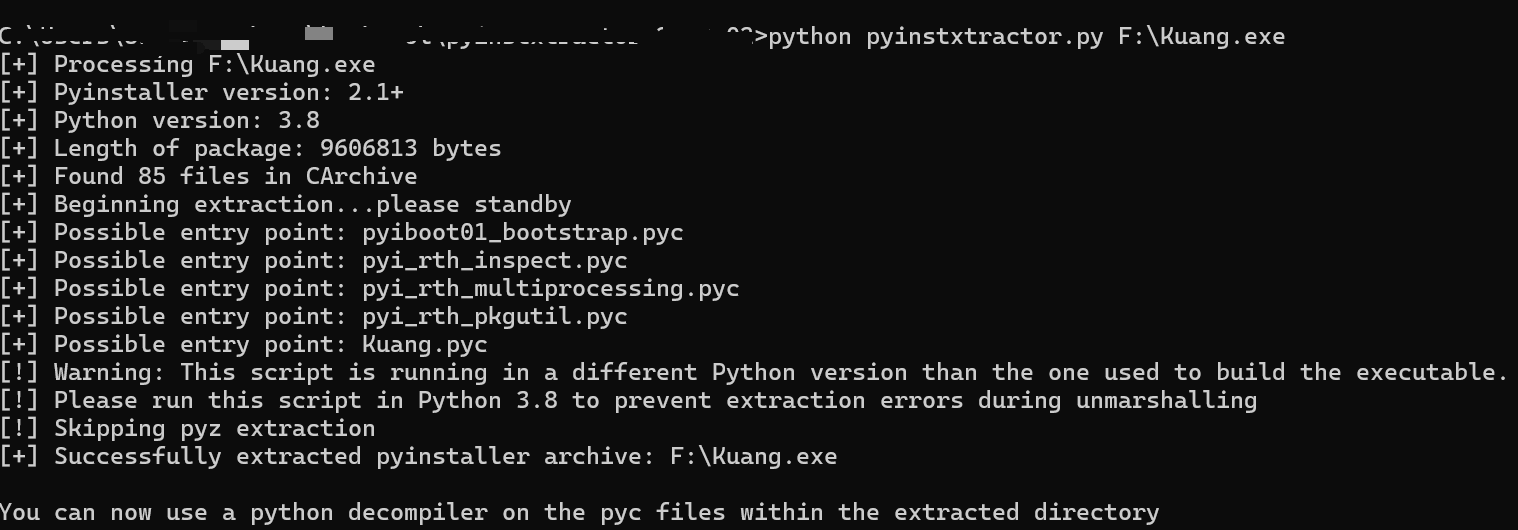Click F:\Kuang.exe in the success message line
Image resolution: width=1518 pixels, height=530 pixels.
[x=753, y=457]
